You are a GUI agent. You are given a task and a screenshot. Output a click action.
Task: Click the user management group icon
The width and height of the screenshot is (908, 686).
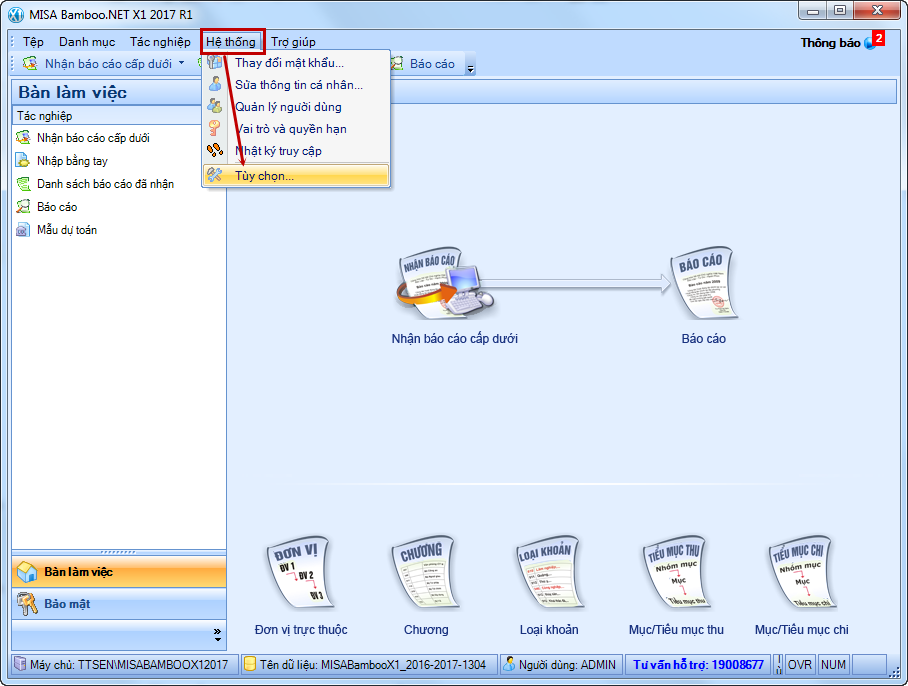(x=215, y=107)
